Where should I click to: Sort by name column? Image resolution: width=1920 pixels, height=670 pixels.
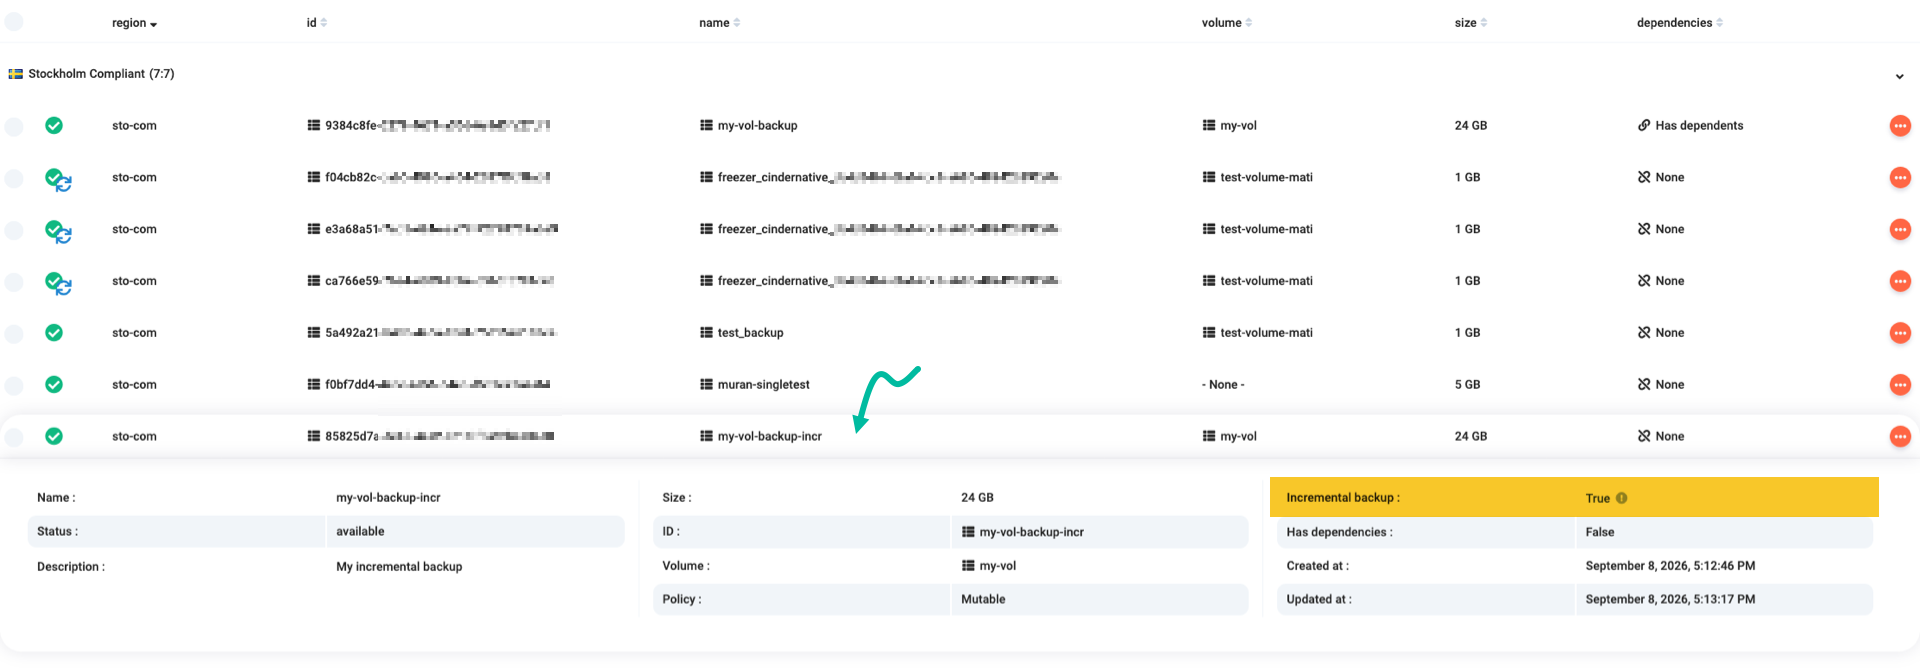[x=720, y=23]
